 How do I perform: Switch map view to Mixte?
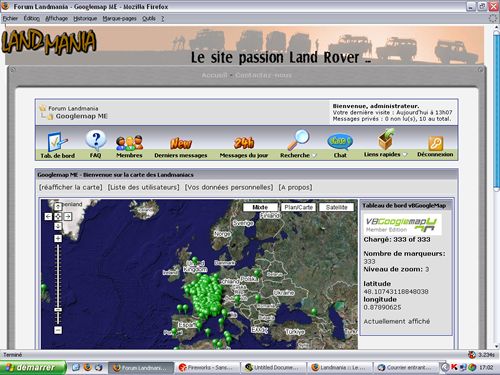pos(260,207)
